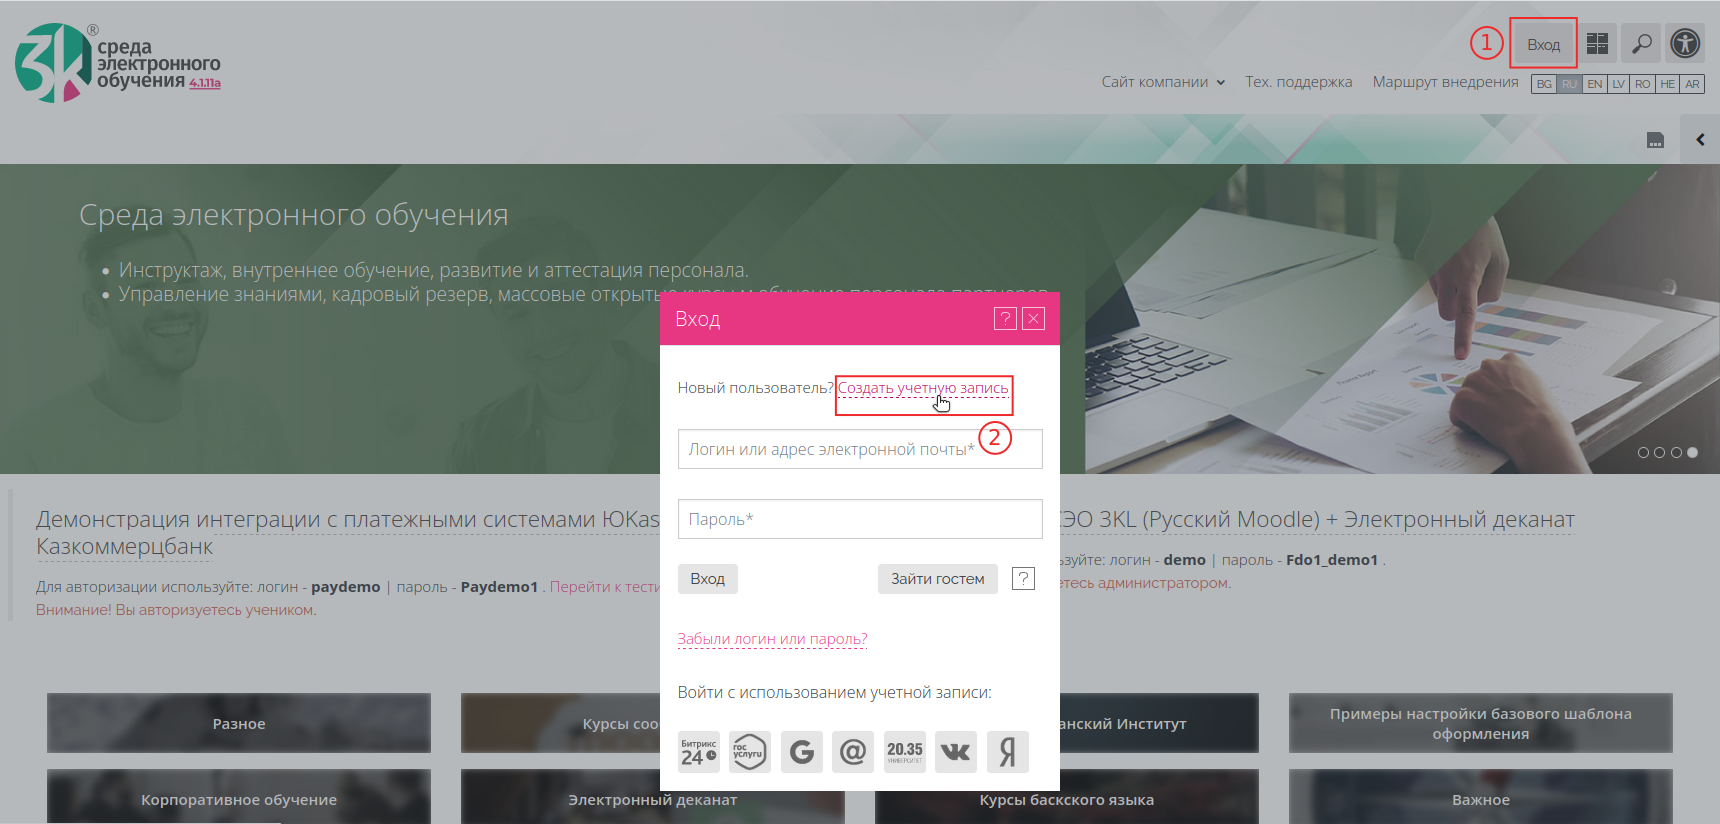This screenshot has height=824, width=1720.
Task: Sign in with Госуслуги icon
Action: (x=749, y=751)
